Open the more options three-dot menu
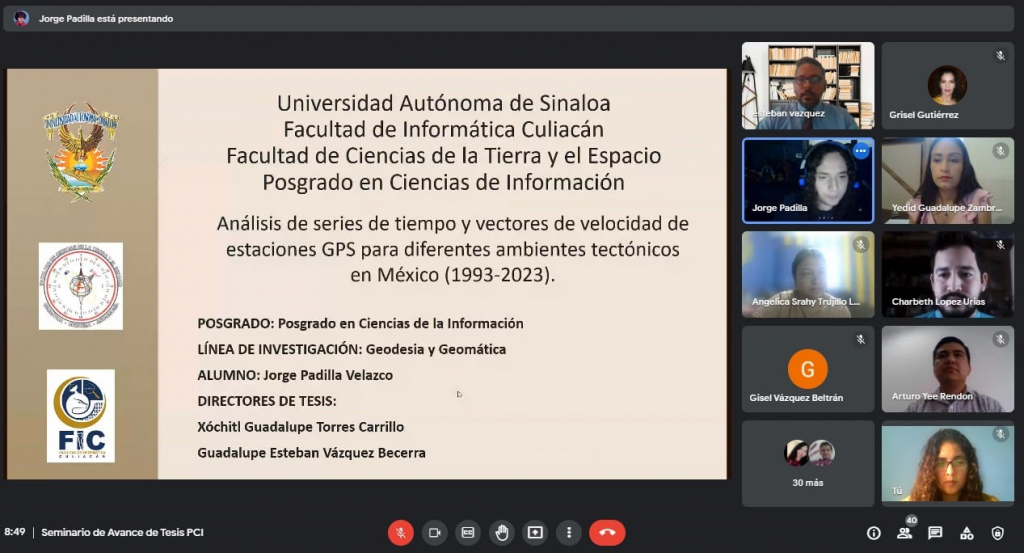1024x553 pixels. pyautogui.click(x=569, y=533)
